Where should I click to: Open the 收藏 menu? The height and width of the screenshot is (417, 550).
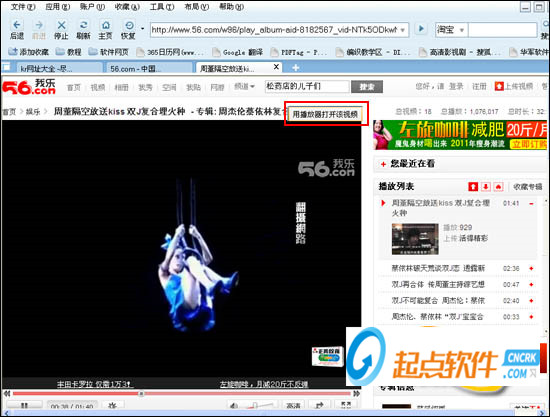pos(127,7)
